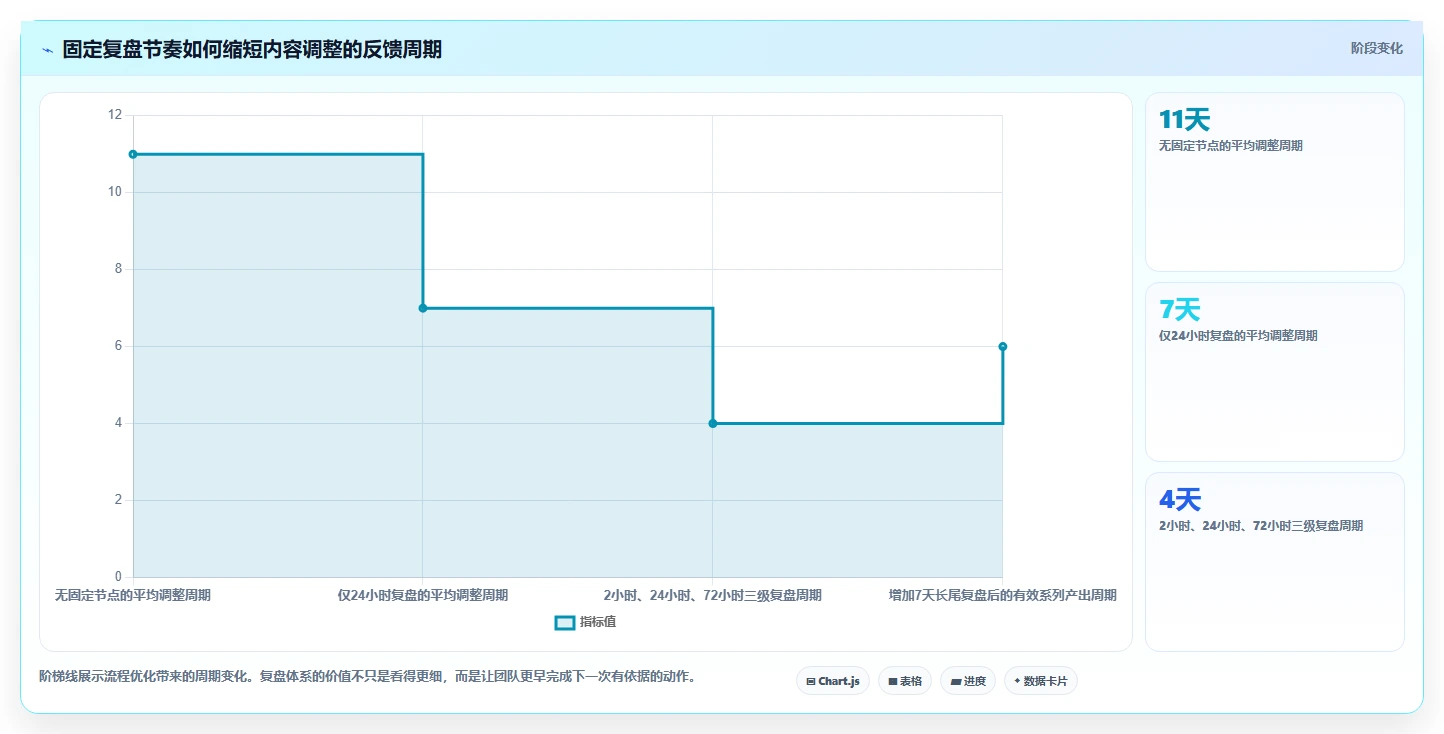The image size is (1444, 734).
Task: Click the data point at value 4
Action: [713, 423]
